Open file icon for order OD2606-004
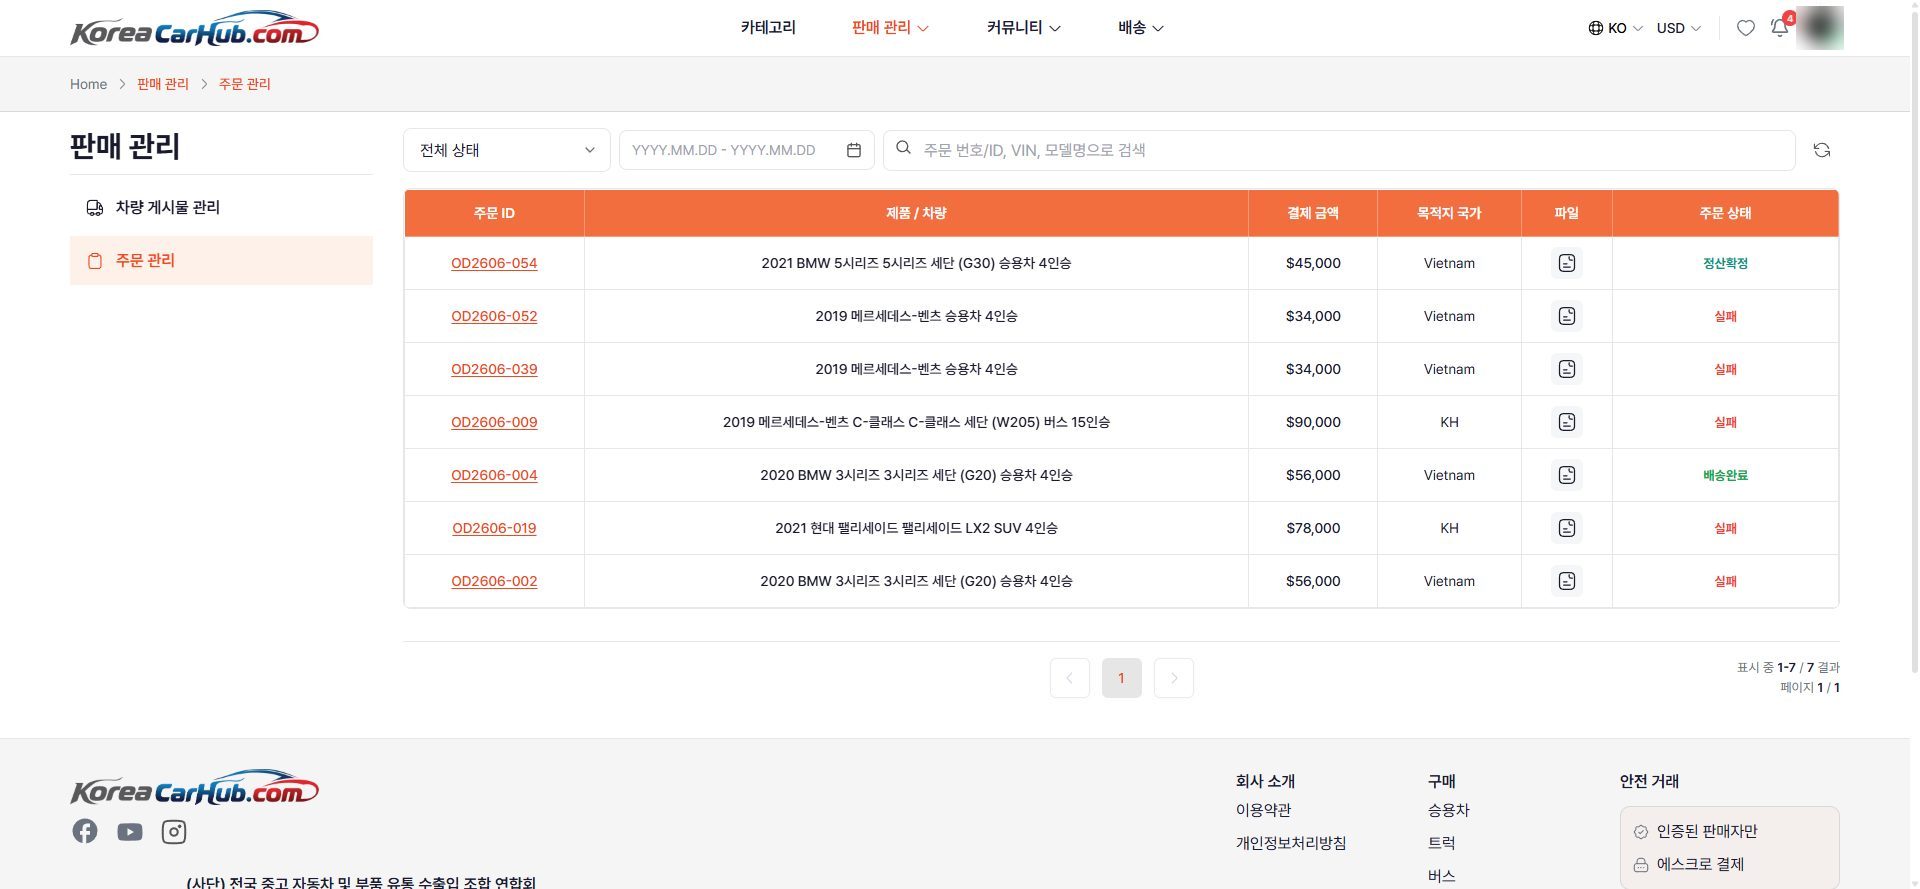 (x=1566, y=475)
